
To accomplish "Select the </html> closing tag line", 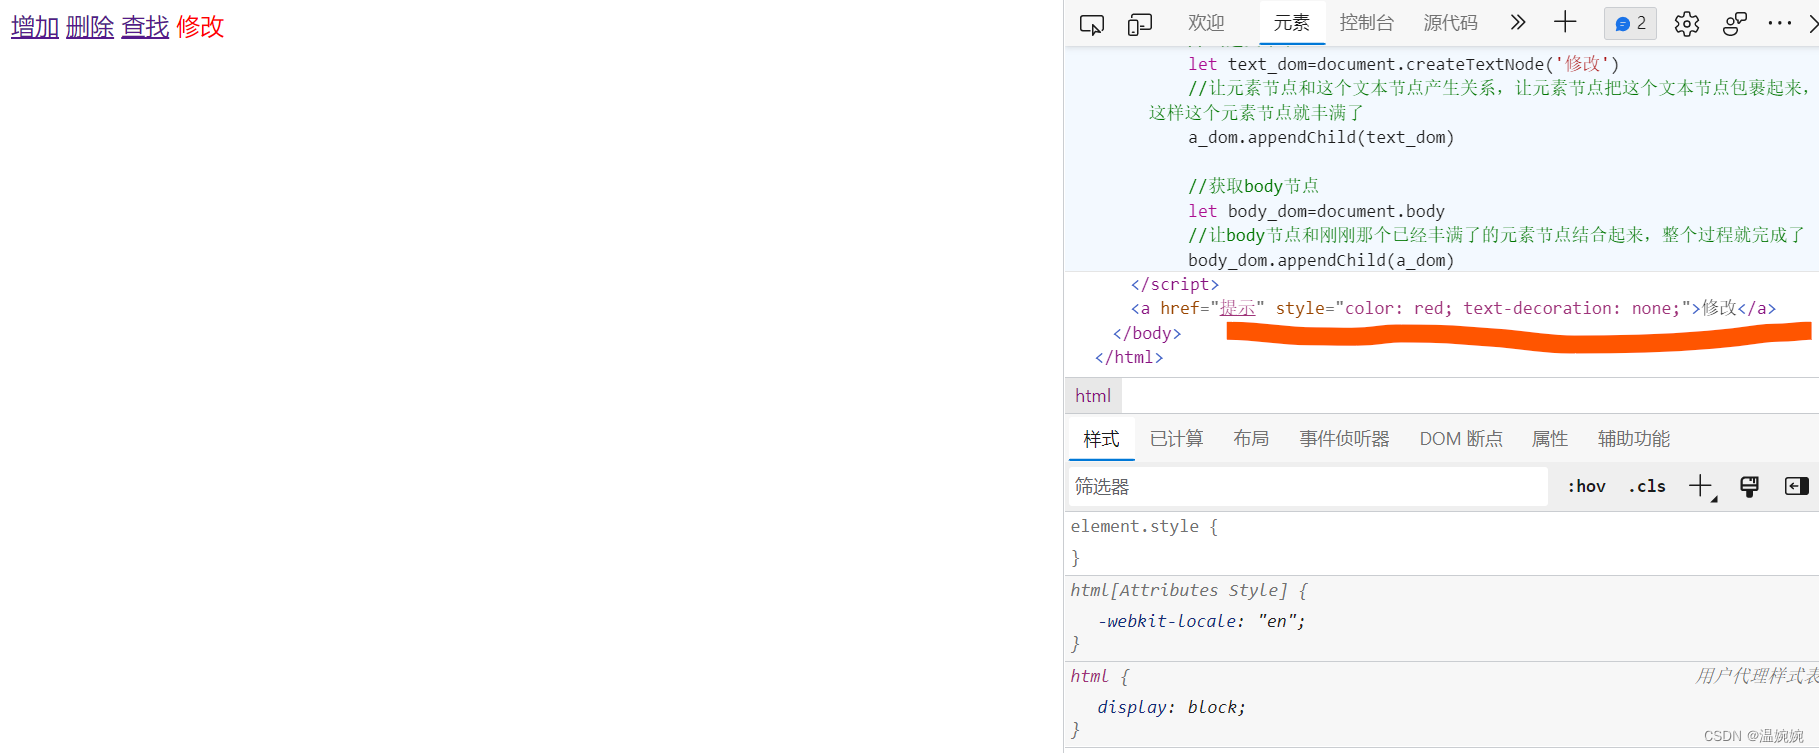I will point(1129,358).
